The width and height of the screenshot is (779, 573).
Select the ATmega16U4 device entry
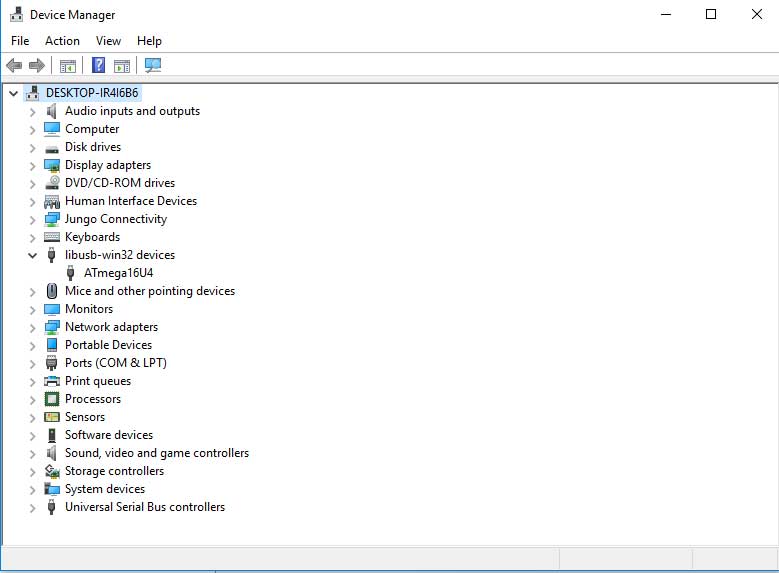pyautogui.click(x=118, y=273)
